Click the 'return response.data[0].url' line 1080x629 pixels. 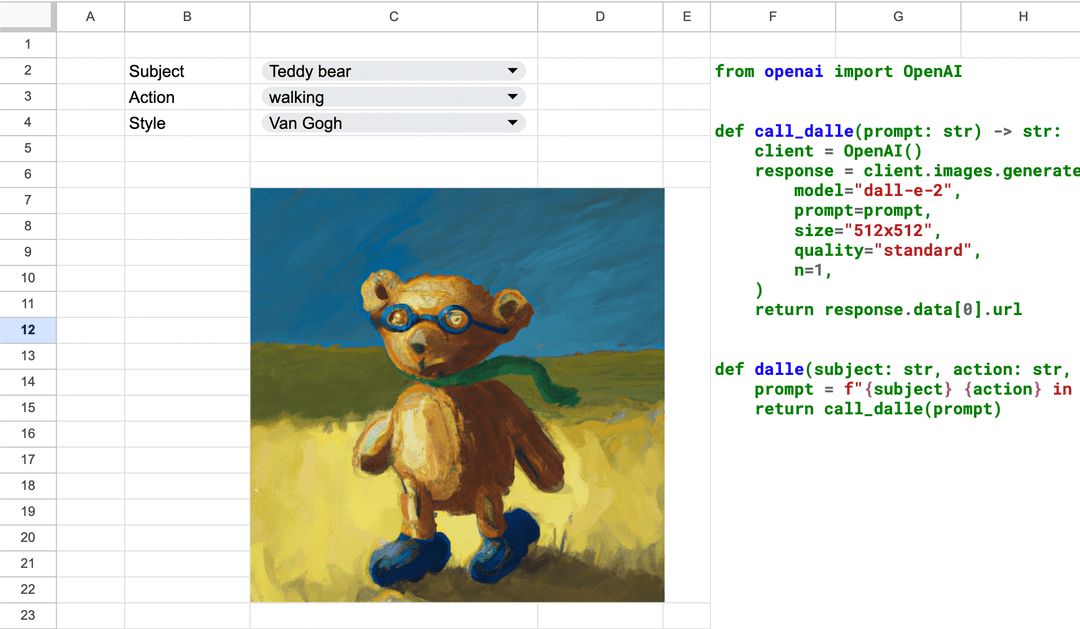click(x=889, y=310)
